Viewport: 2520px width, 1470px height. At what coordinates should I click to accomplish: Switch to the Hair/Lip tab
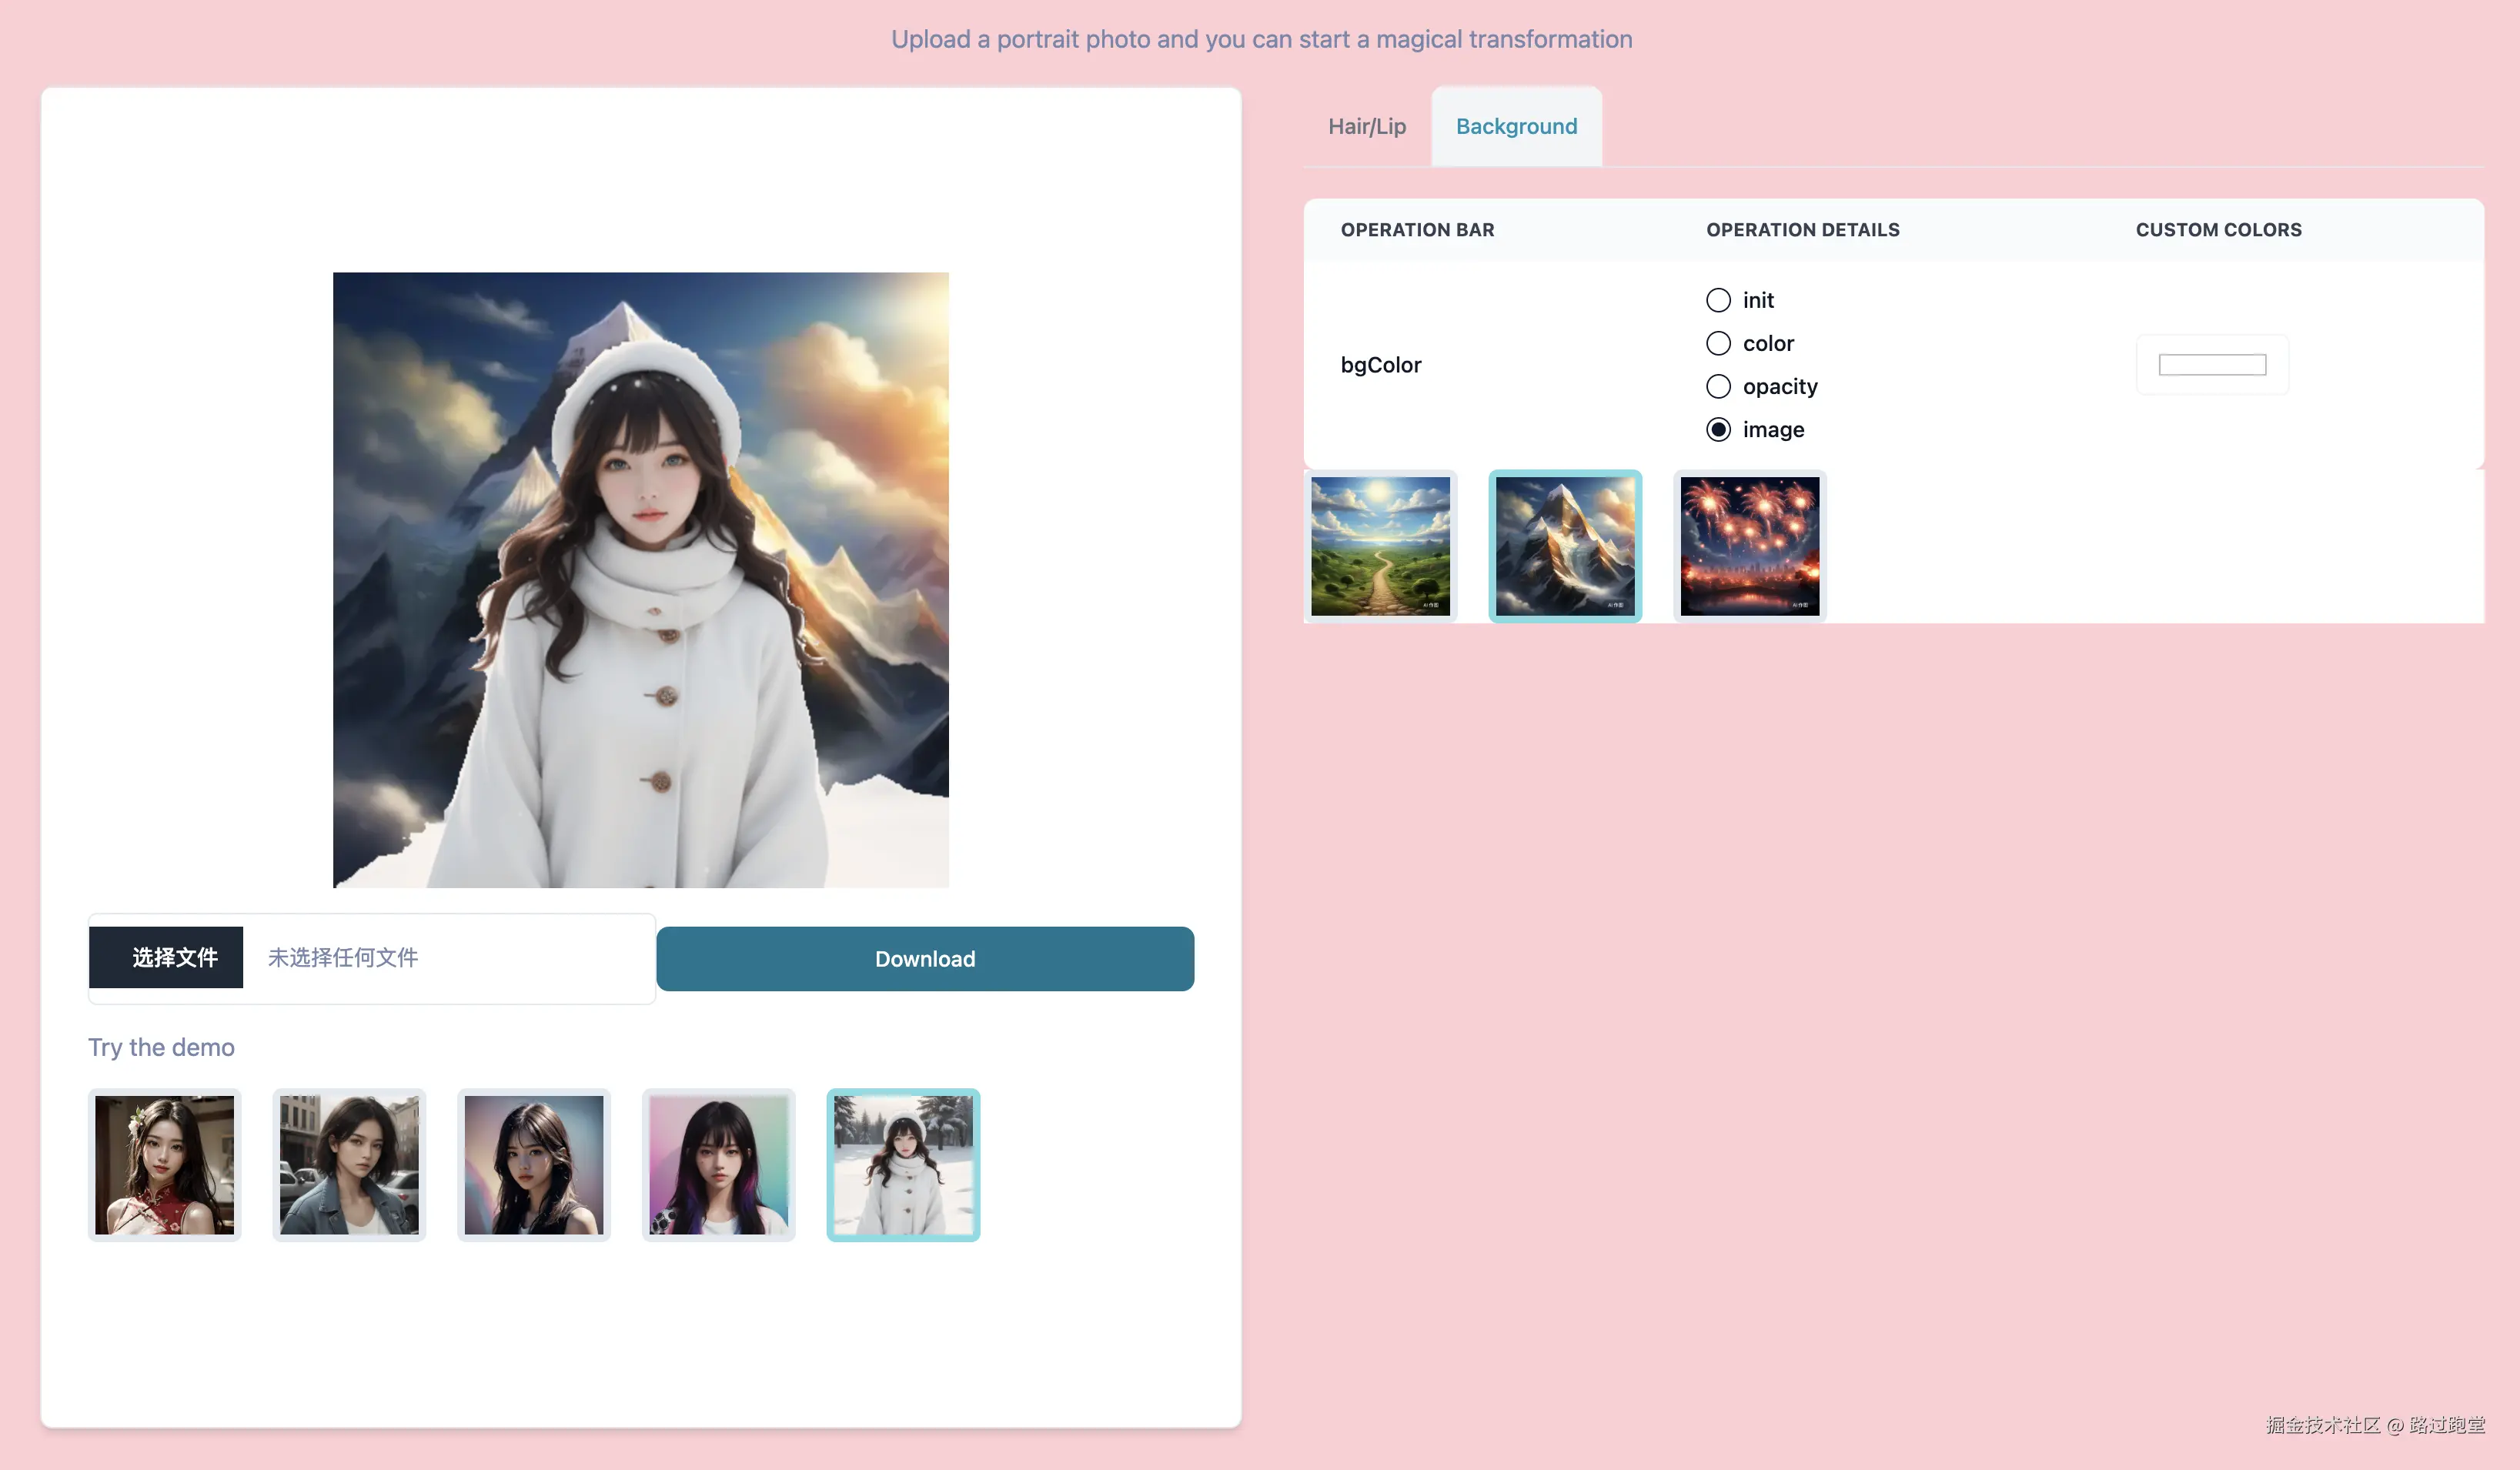click(1366, 126)
